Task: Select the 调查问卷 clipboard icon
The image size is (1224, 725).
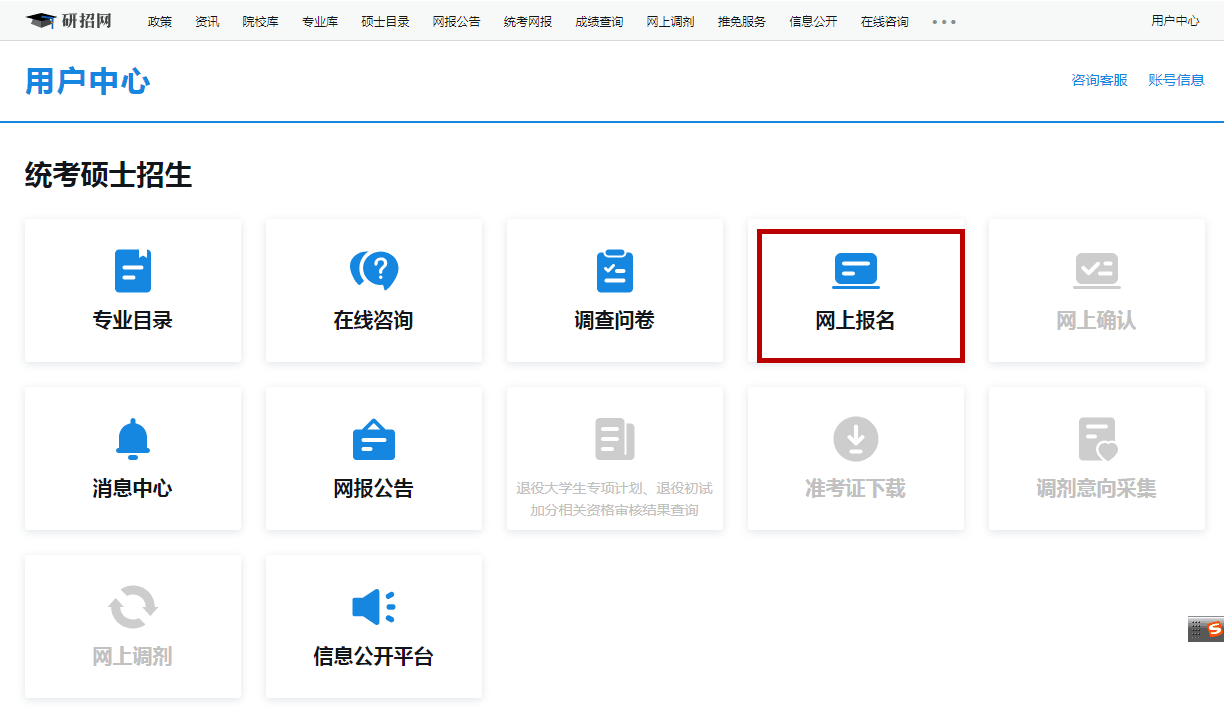Action: coord(615,271)
